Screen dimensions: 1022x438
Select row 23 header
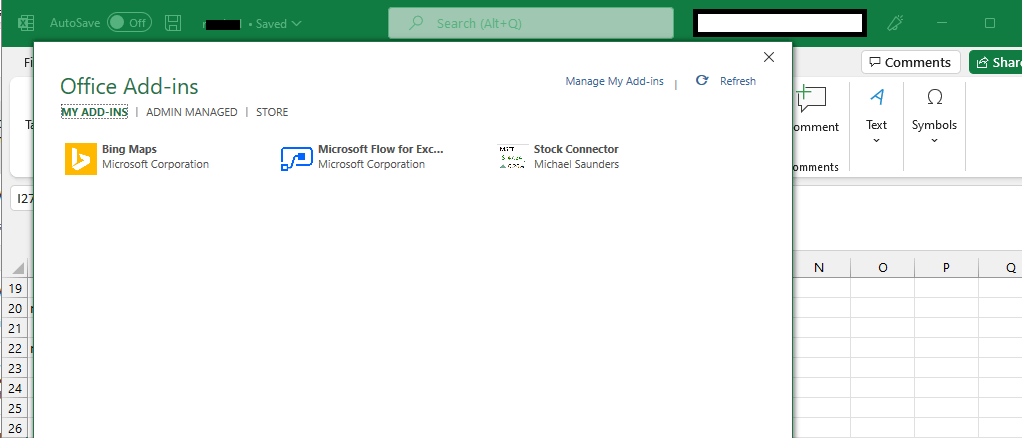tap(15, 368)
